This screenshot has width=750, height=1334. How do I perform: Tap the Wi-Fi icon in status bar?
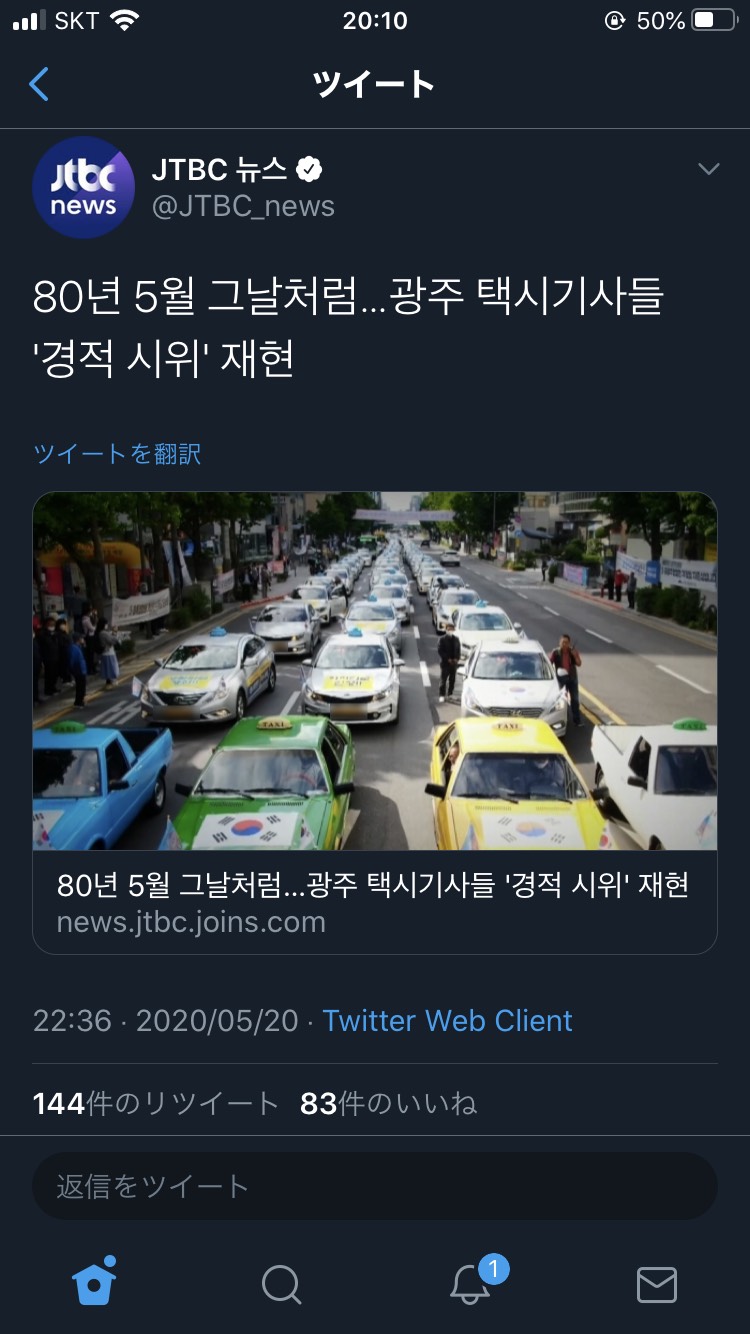124,20
